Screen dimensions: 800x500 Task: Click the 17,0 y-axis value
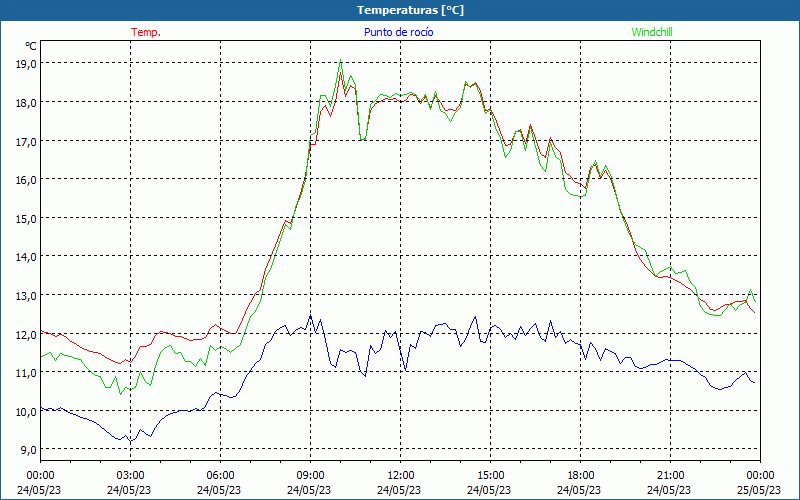point(26,141)
